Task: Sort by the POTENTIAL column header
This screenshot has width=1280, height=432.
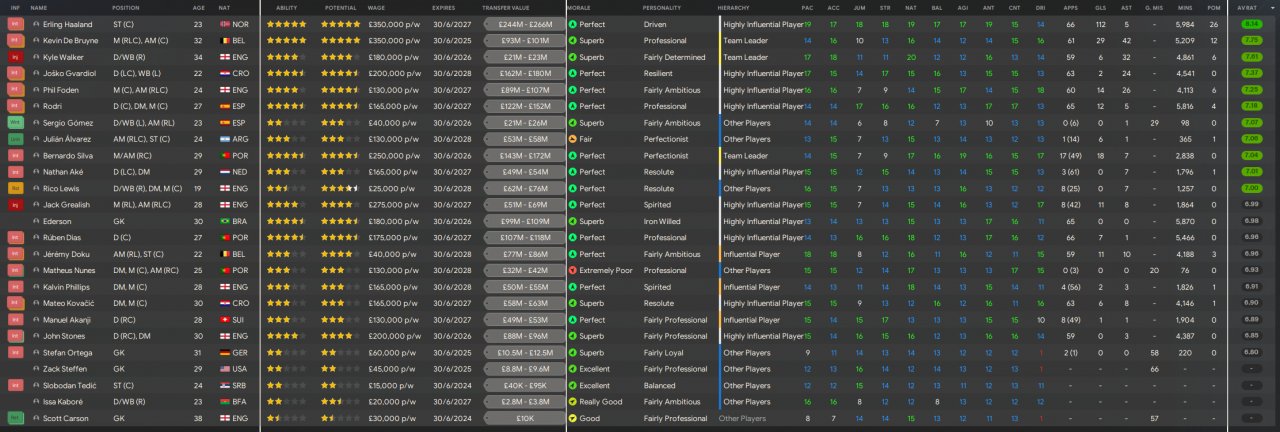Action: click(340, 7)
